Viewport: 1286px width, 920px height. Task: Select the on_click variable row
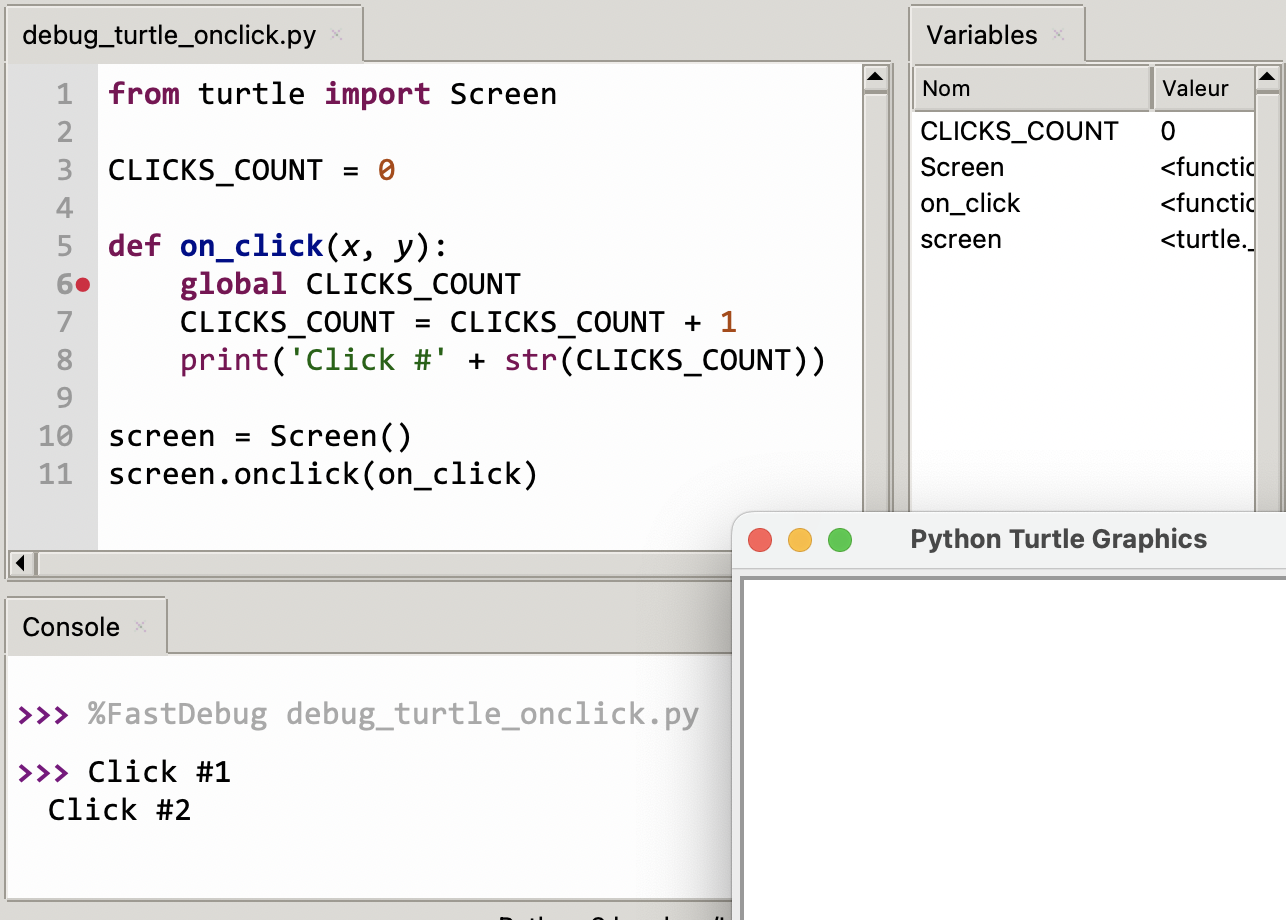click(x=970, y=203)
